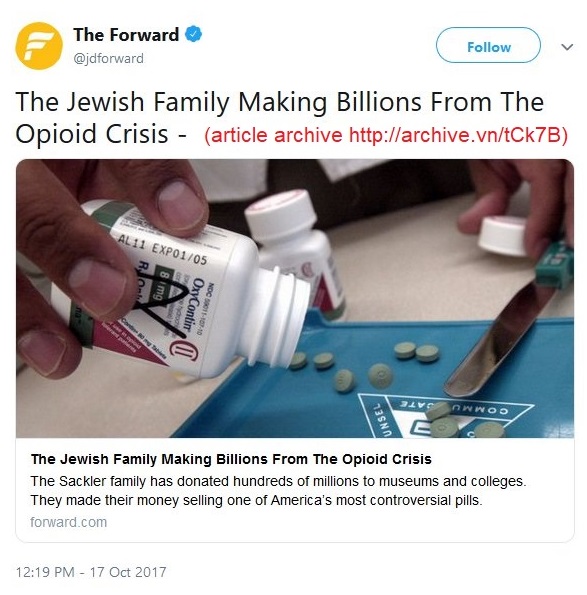The width and height of the screenshot is (587, 595).
Task: Open the forward.com domain link
Action: [x=68, y=522]
